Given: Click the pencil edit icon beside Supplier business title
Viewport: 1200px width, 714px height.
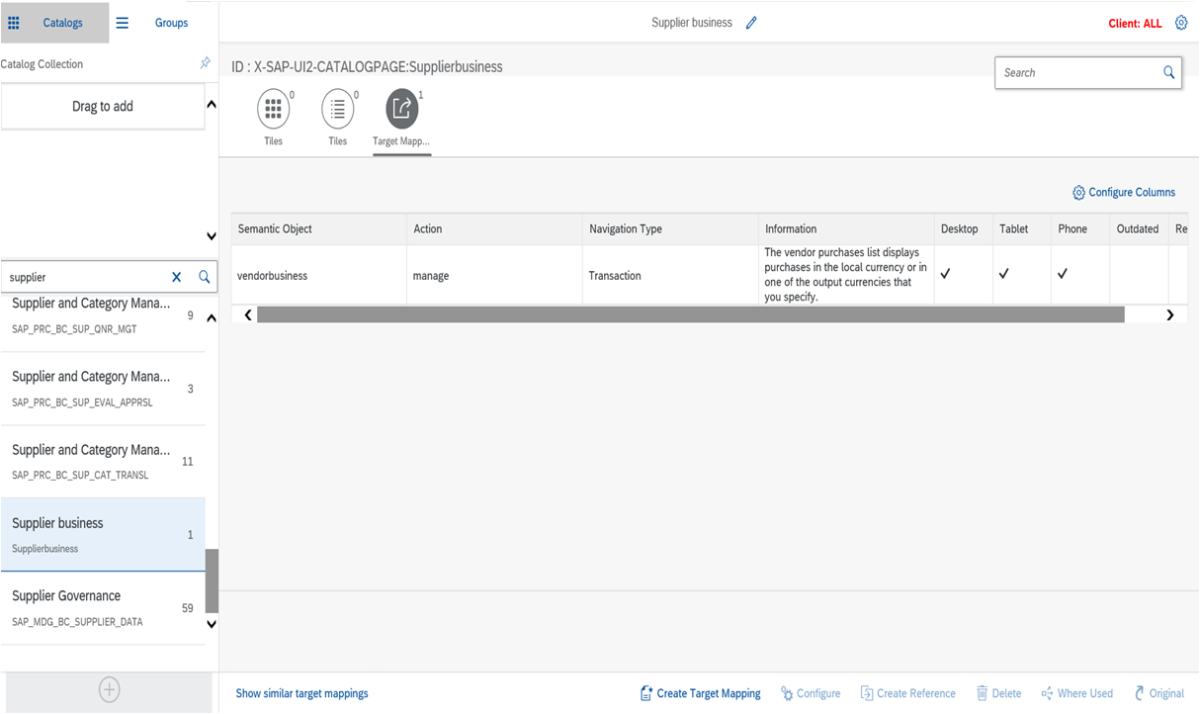Looking at the screenshot, I should coord(751,23).
